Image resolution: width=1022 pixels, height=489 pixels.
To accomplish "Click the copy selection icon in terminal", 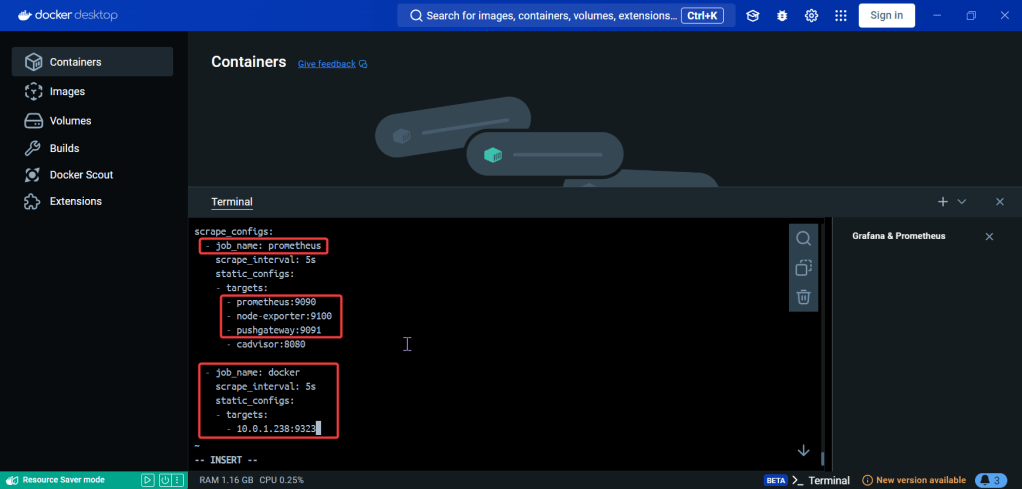I will [803, 268].
